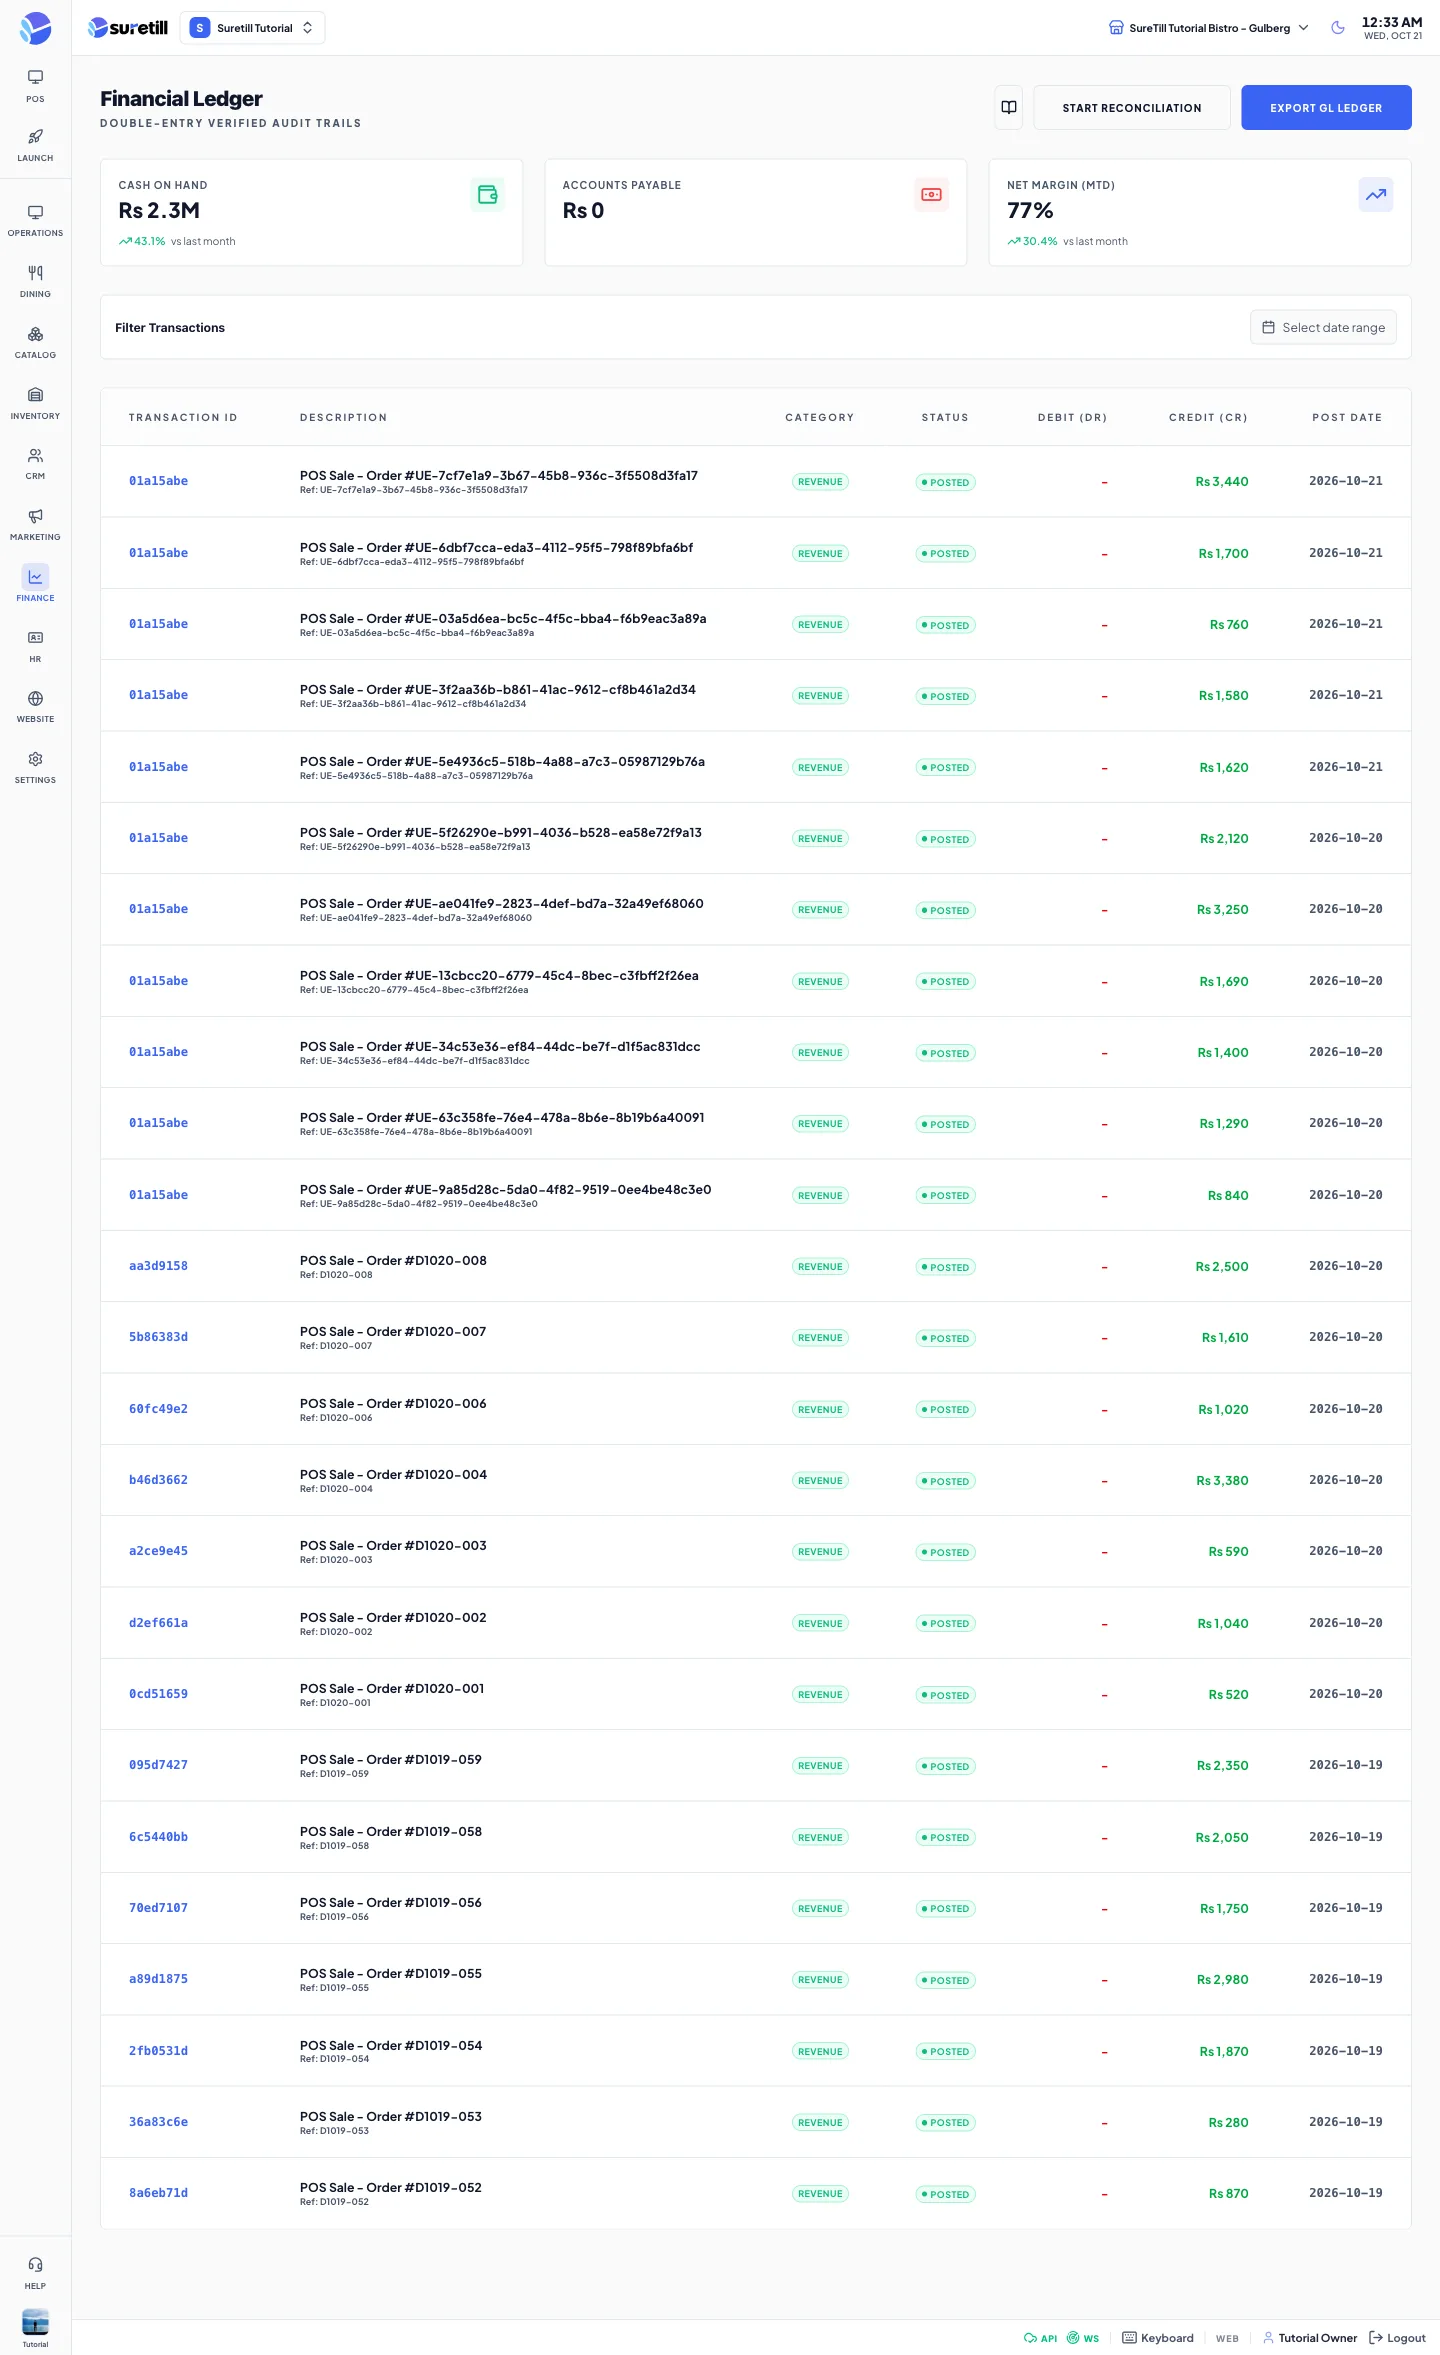Click the Suretill logo in header
Screen dimensions: 1440x2355
click(x=128, y=28)
